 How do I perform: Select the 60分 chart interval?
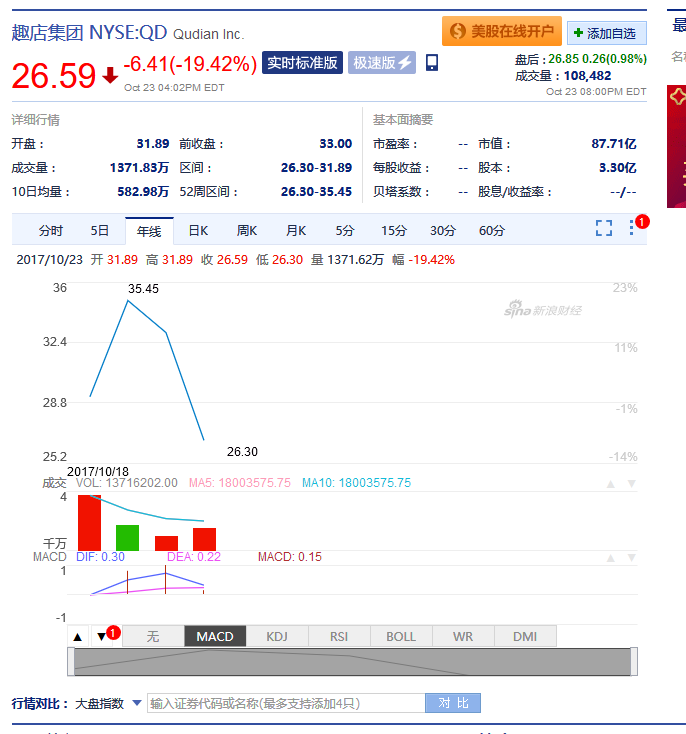click(x=492, y=230)
